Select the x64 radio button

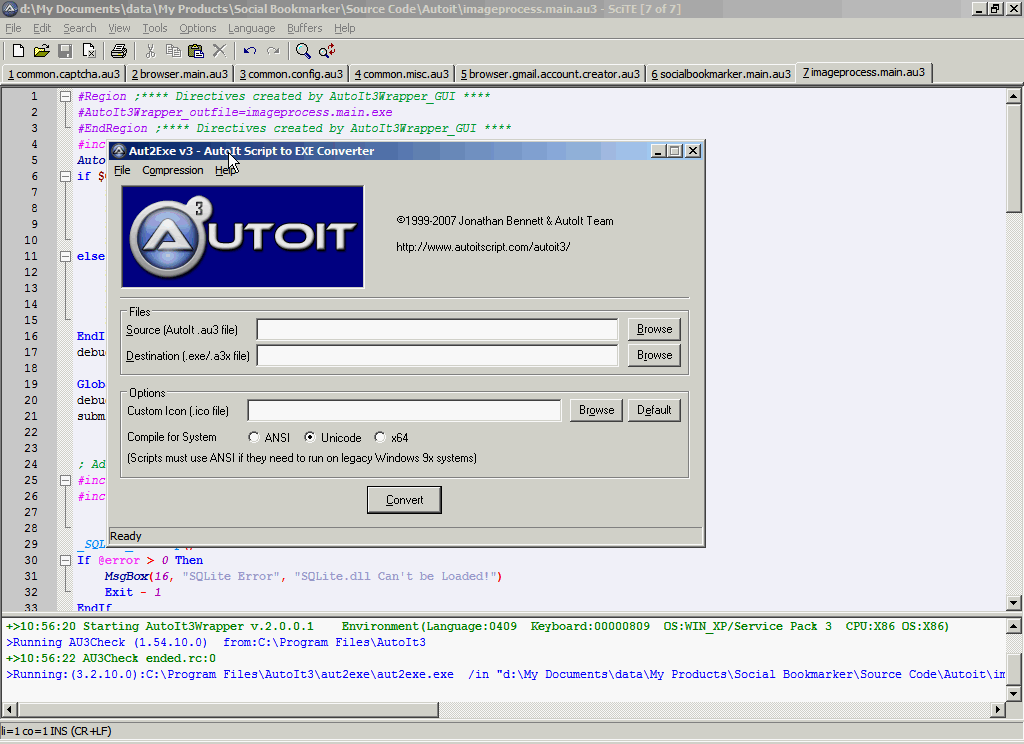[380, 437]
